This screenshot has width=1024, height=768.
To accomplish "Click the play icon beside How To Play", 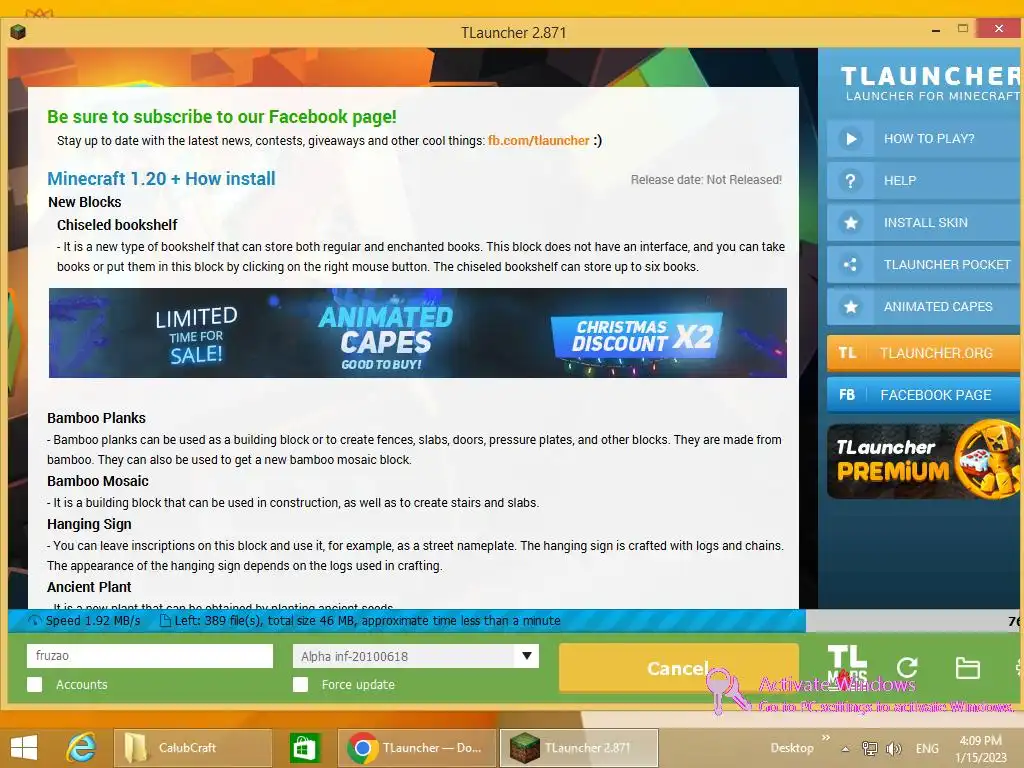I will tap(850, 138).
